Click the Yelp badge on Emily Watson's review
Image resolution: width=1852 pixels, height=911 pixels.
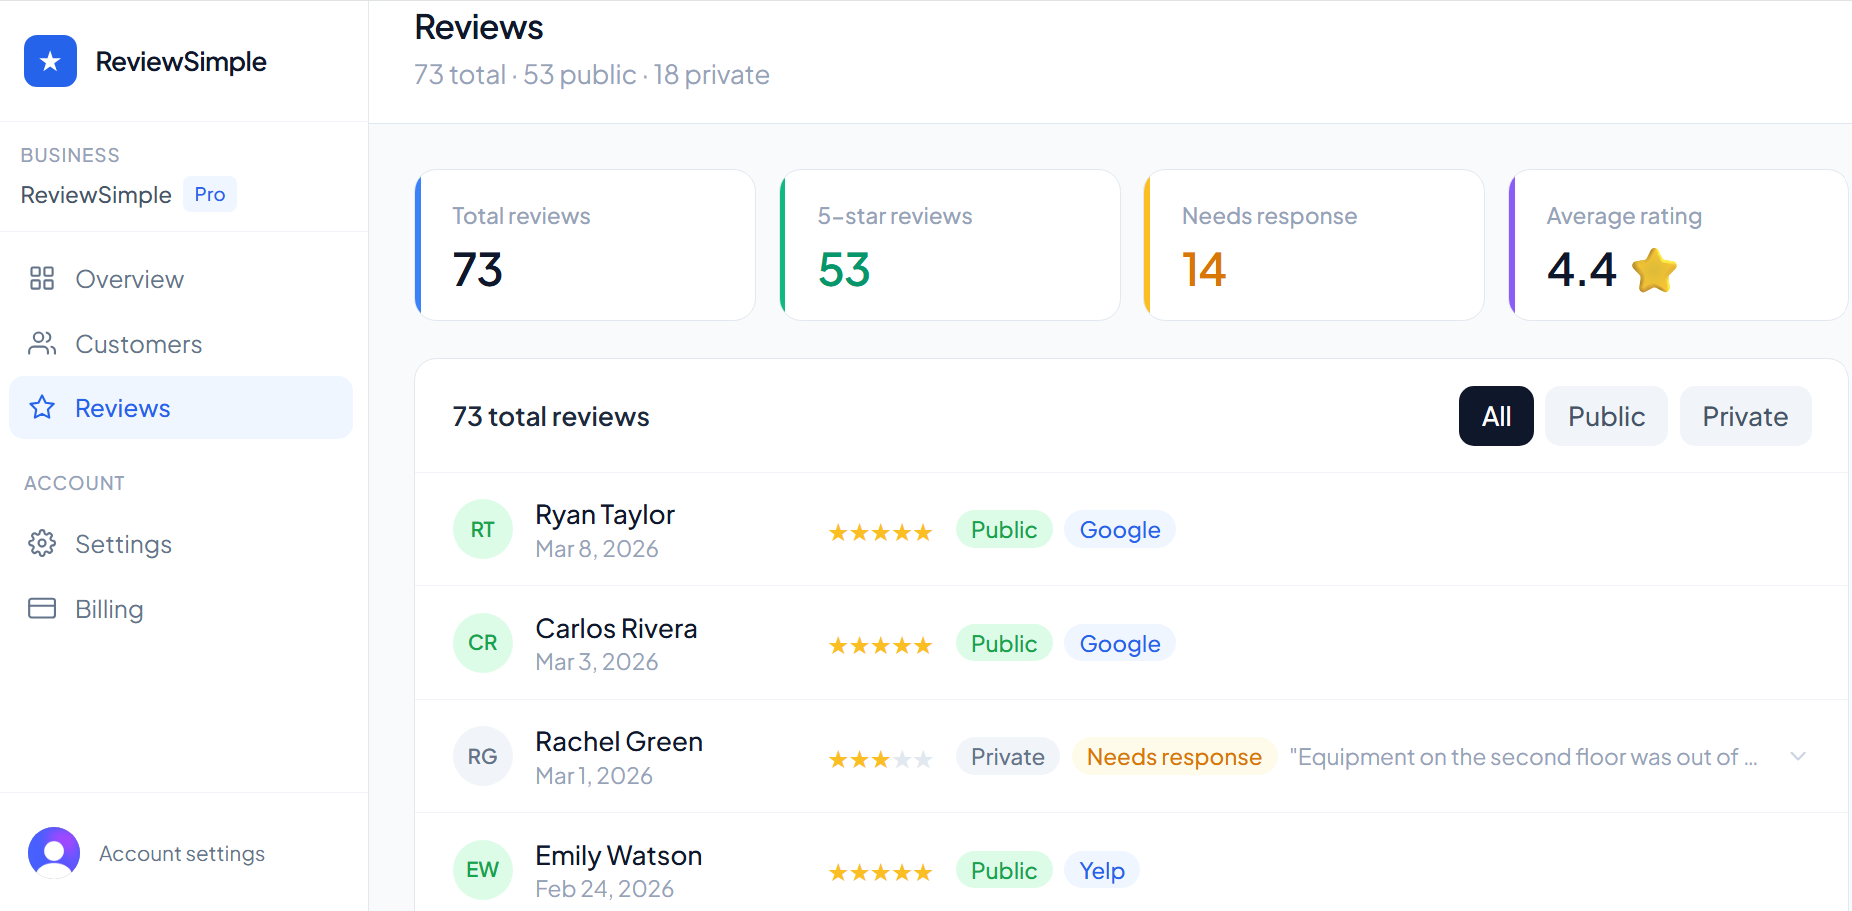tap(1101, 870)
